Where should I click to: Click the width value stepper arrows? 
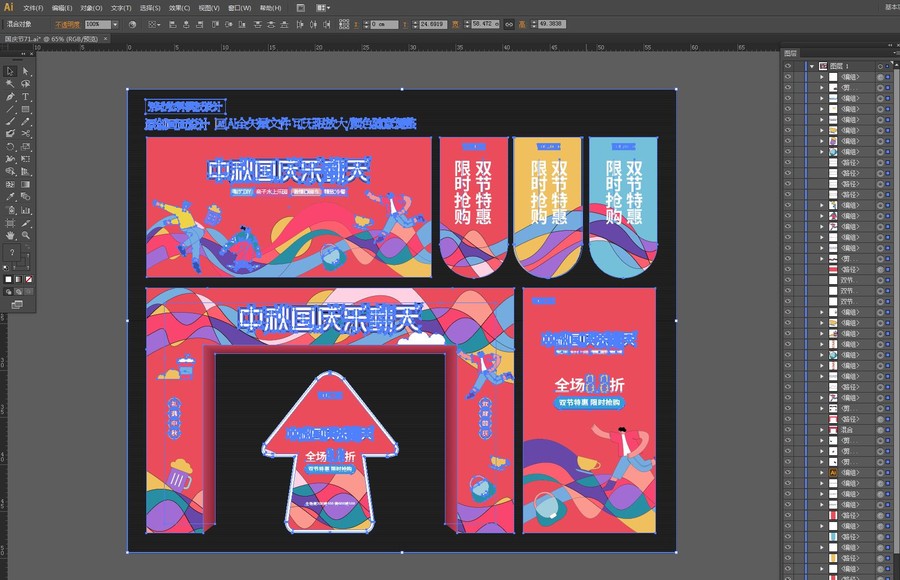point(467,24)
